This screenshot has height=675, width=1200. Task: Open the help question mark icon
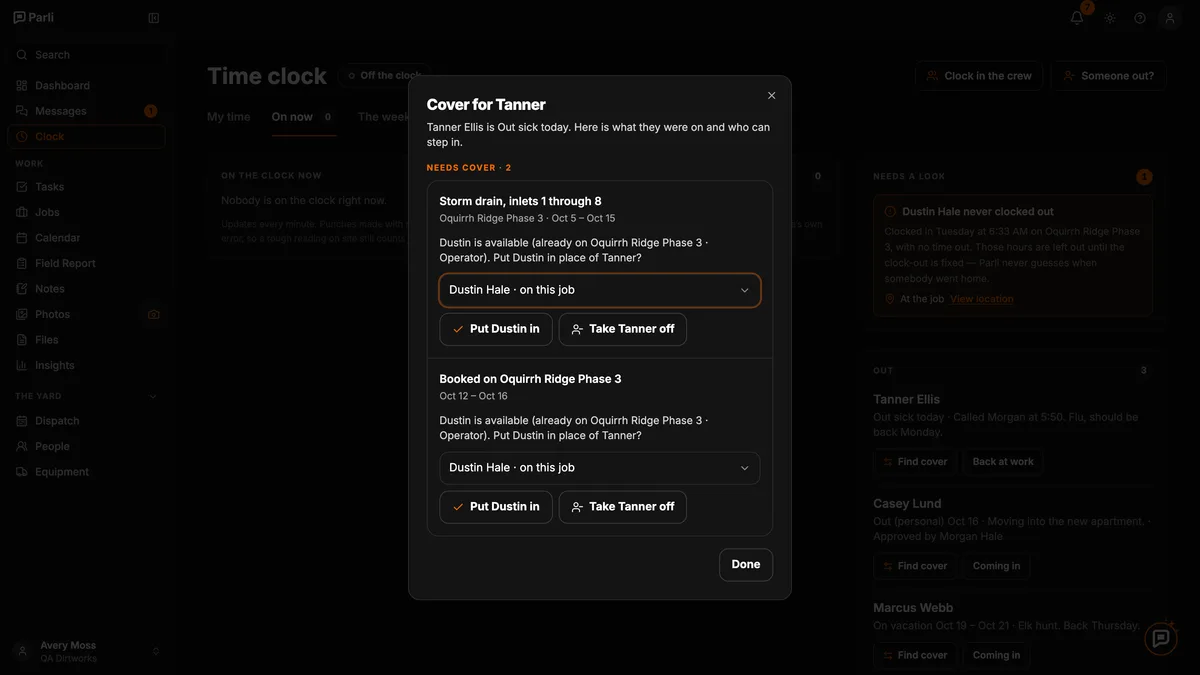tap(1140, 18)
